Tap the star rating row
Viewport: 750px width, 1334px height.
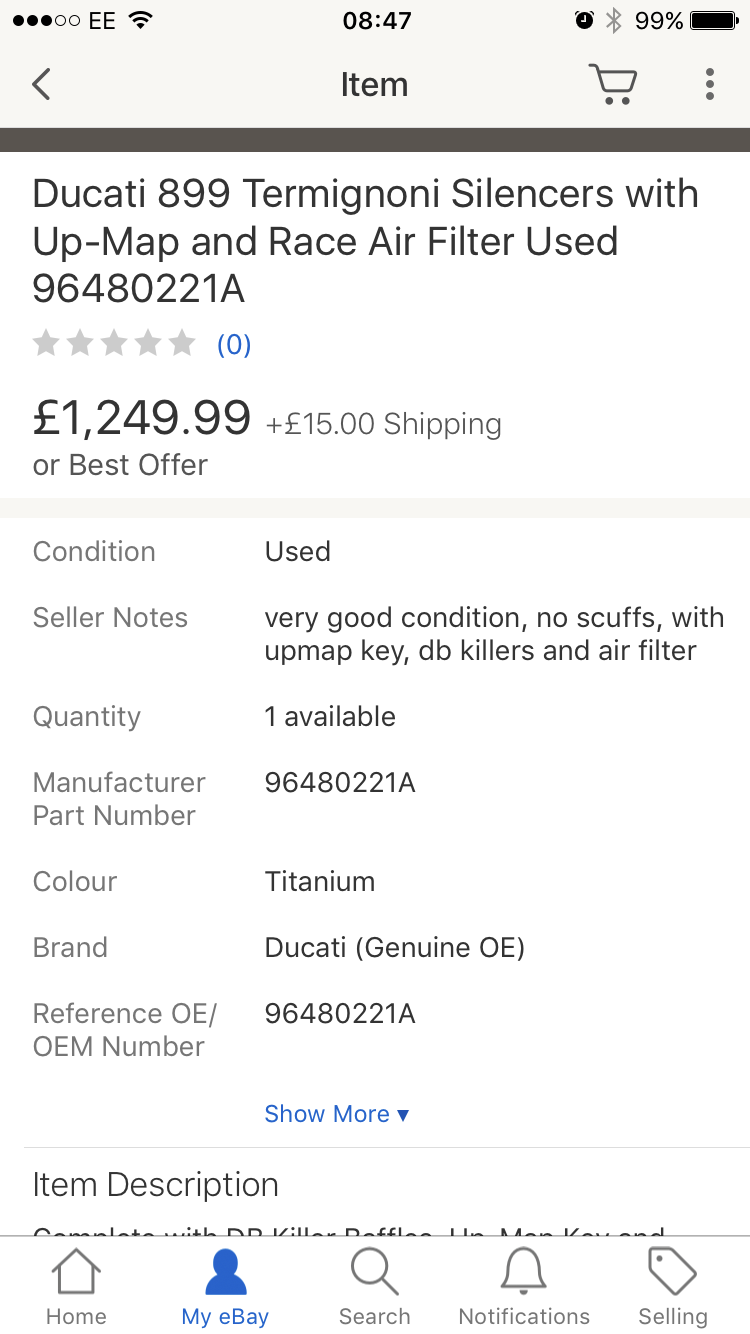coord(114,344)
